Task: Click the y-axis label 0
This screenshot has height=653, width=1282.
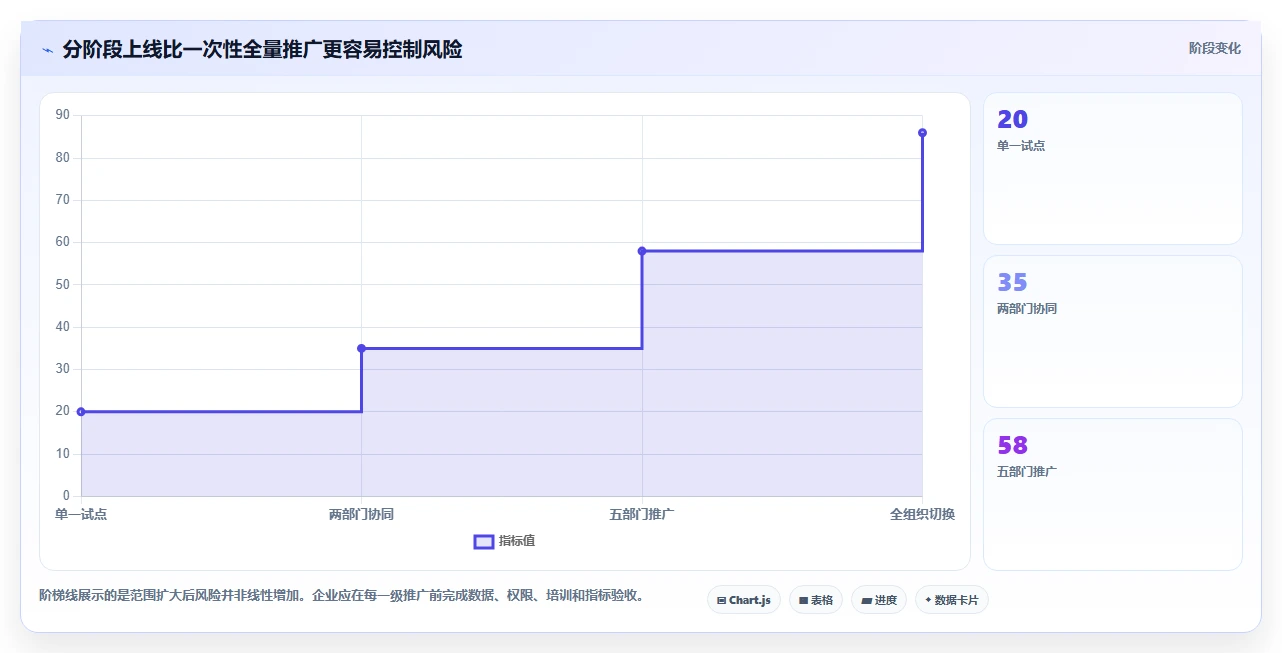Action: click(66, 496)
